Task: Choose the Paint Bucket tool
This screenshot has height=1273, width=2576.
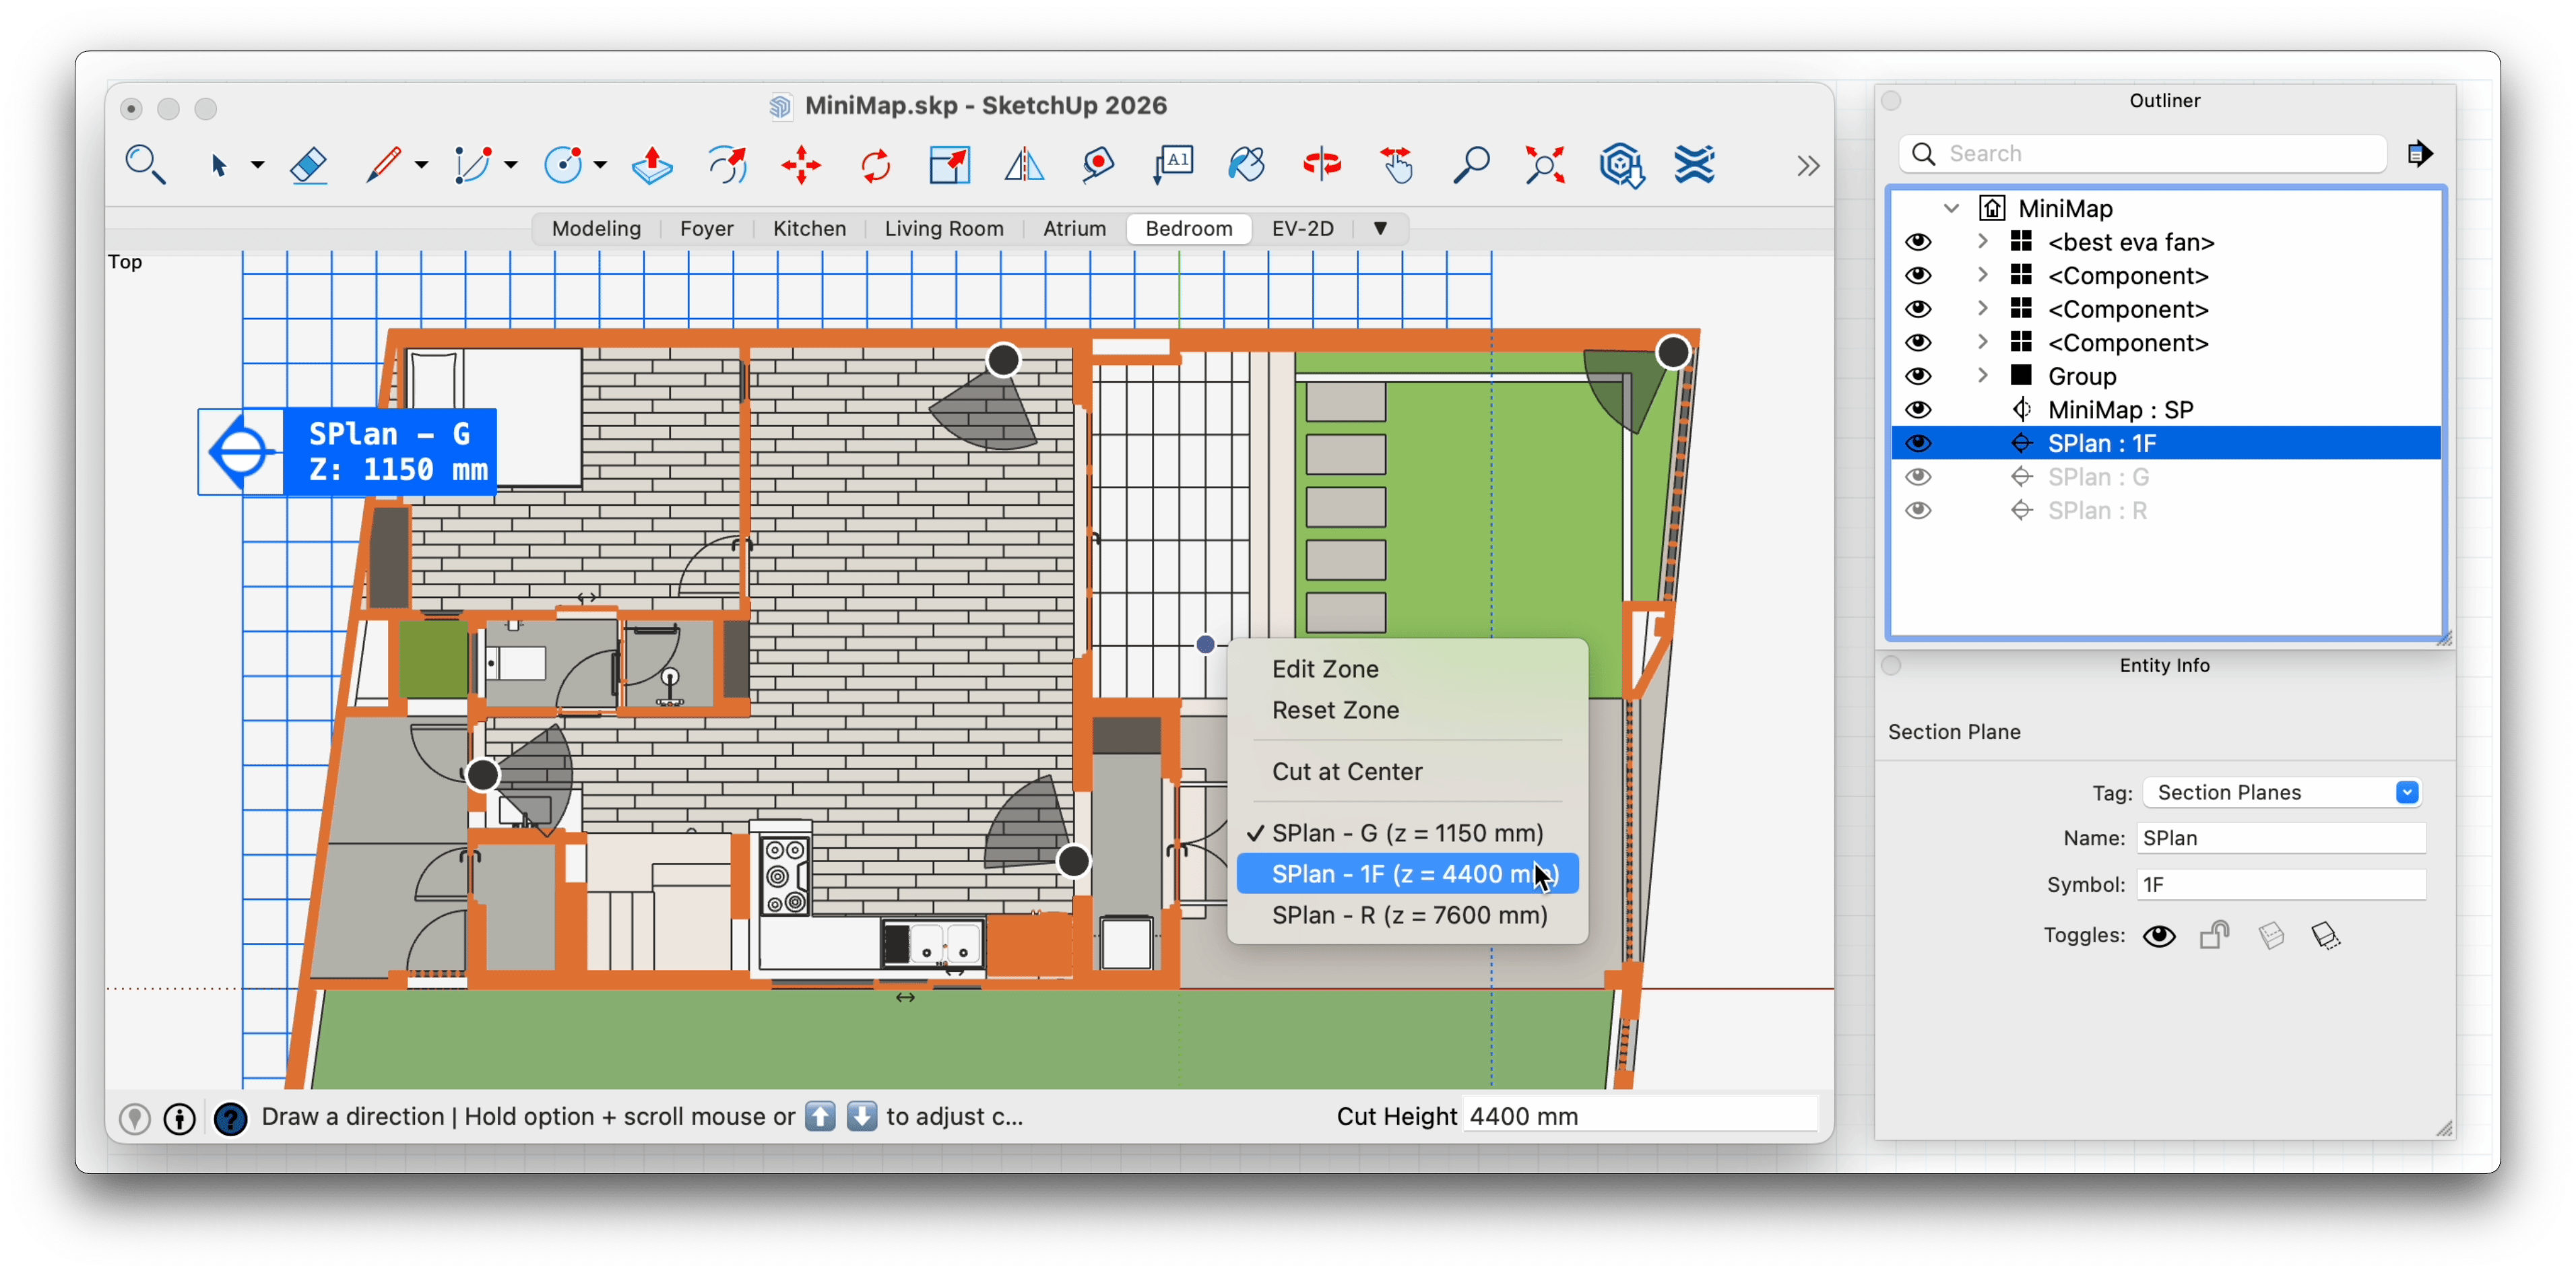Action: tap(1246, 165)
